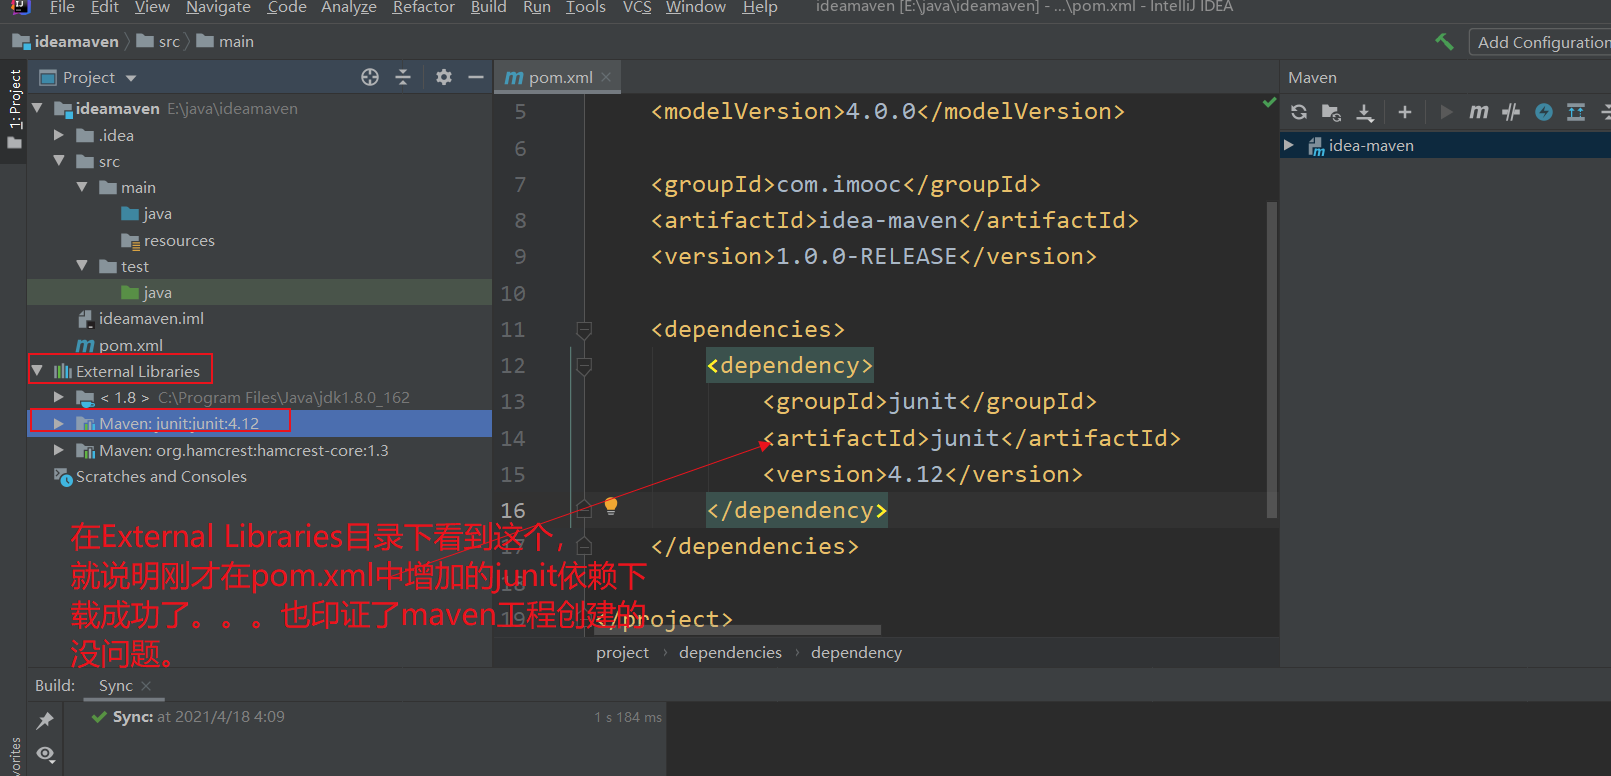Close the pom.xml editor tab

607,77
